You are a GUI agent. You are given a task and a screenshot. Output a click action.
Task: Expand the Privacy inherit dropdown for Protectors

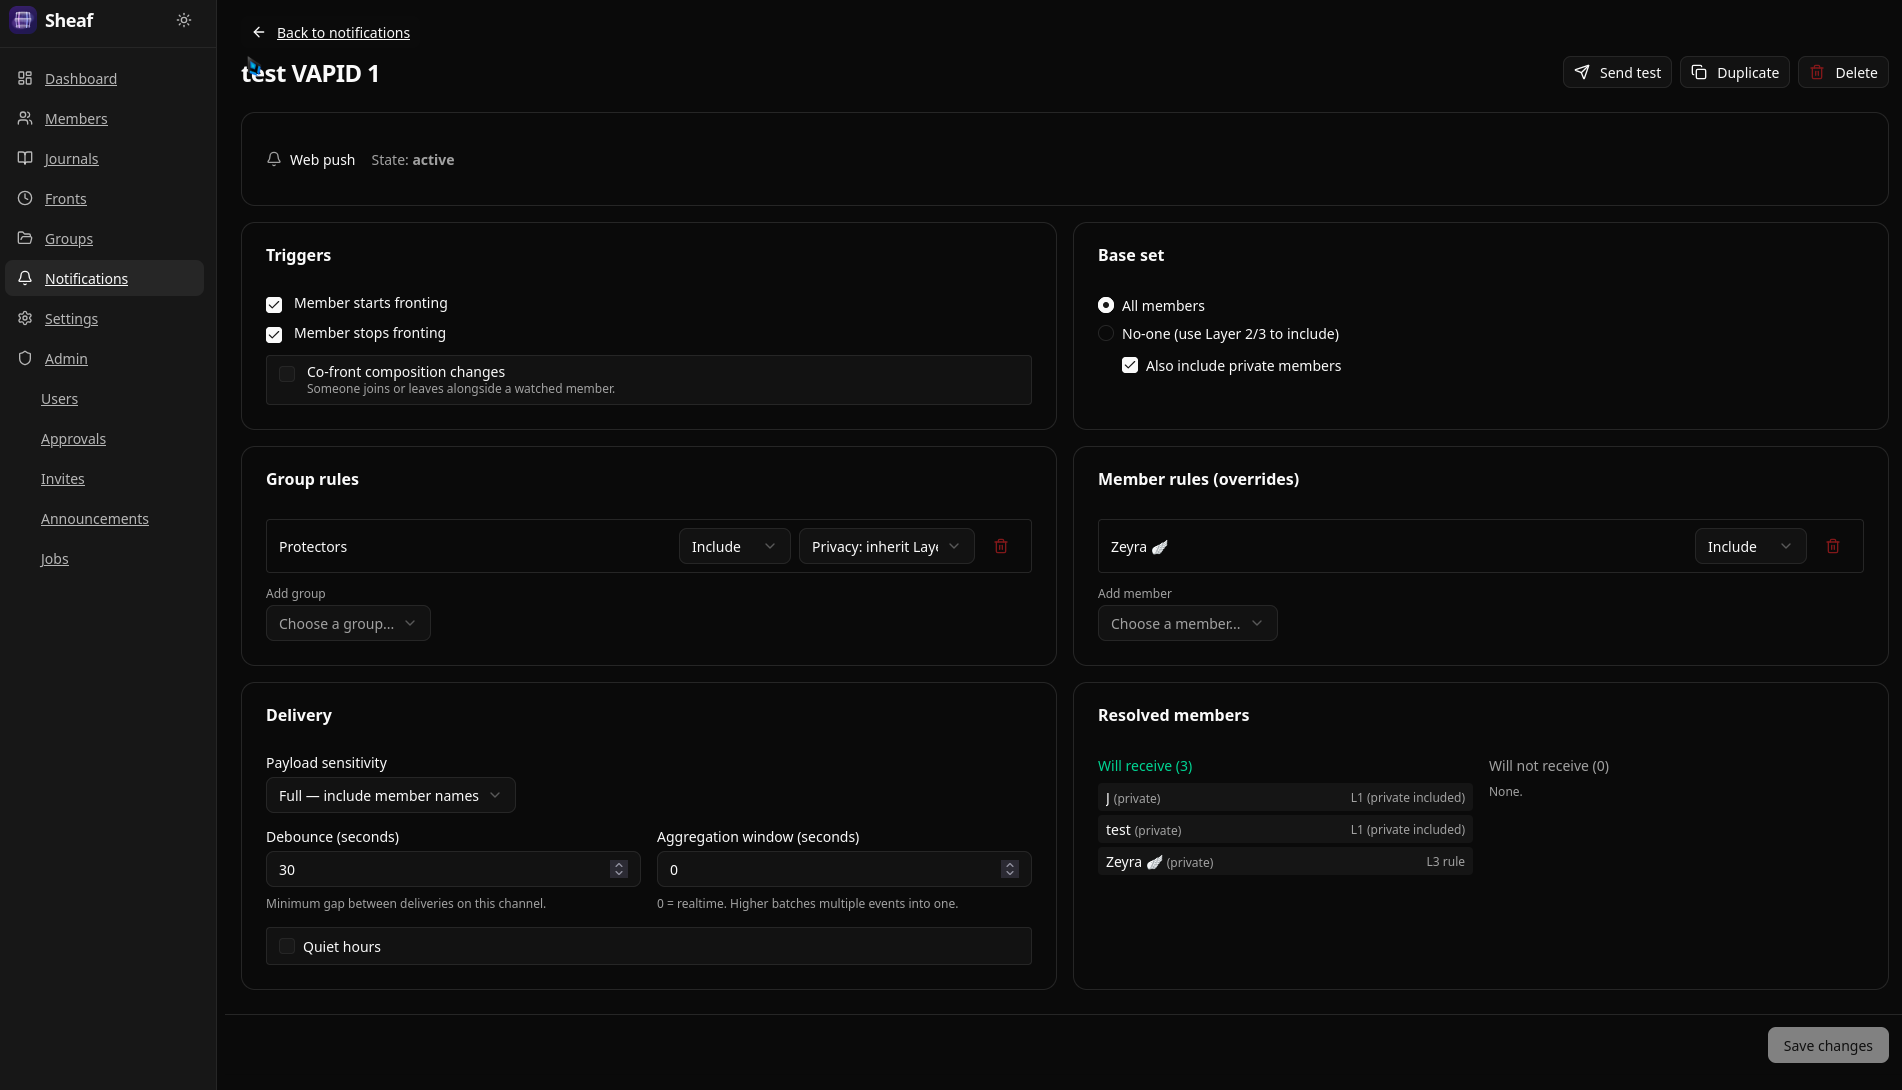(887, 546)
